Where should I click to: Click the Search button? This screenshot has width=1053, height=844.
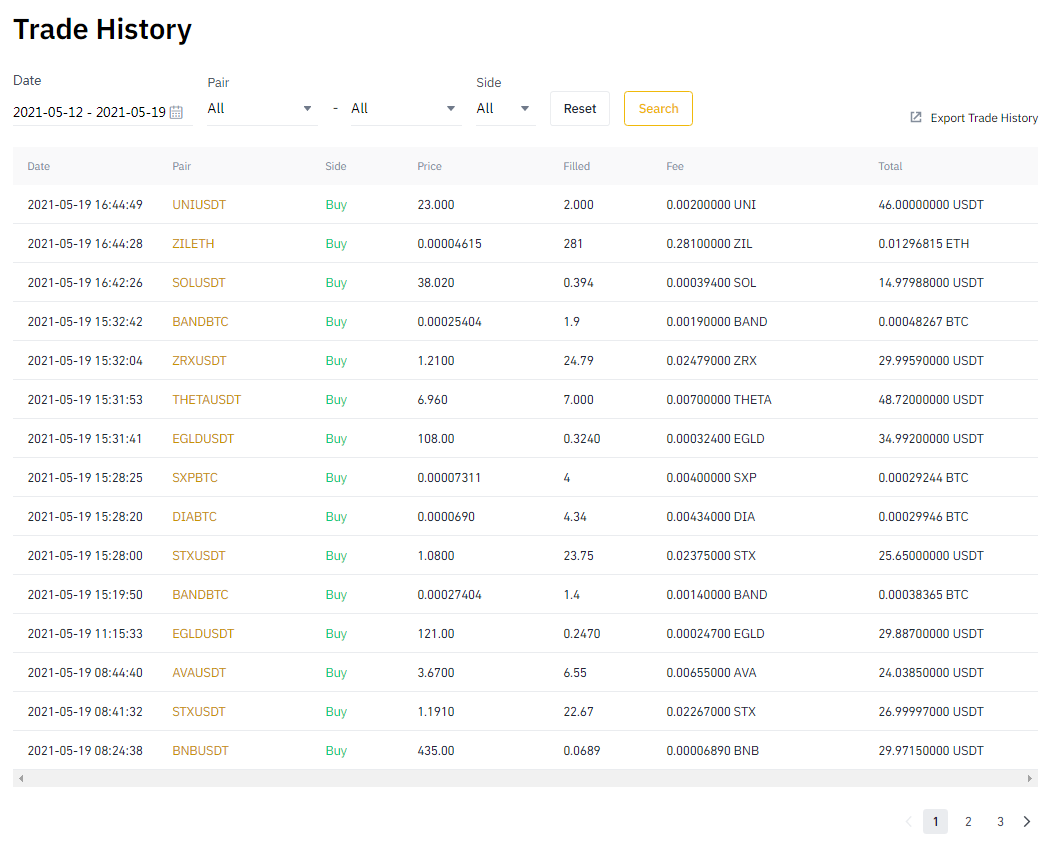pos(658,109)
